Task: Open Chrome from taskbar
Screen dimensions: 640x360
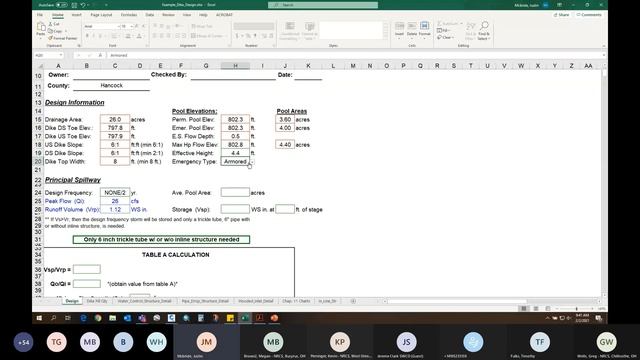Action: coord(98,318)
